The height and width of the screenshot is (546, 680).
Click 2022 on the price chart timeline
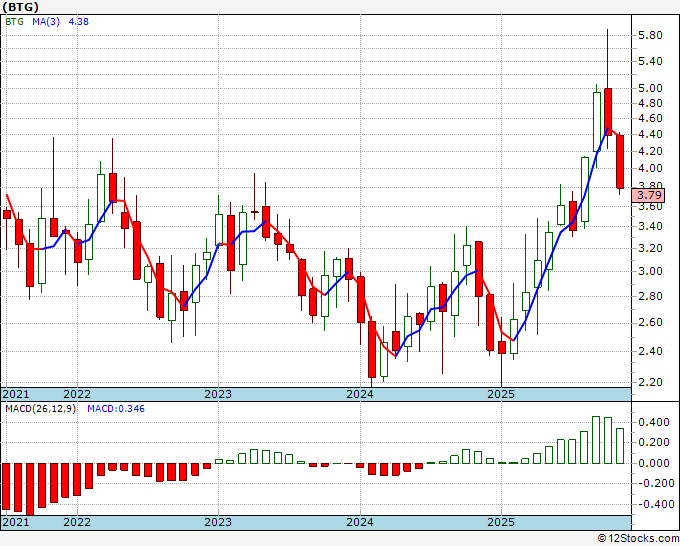tap(77, 394)
